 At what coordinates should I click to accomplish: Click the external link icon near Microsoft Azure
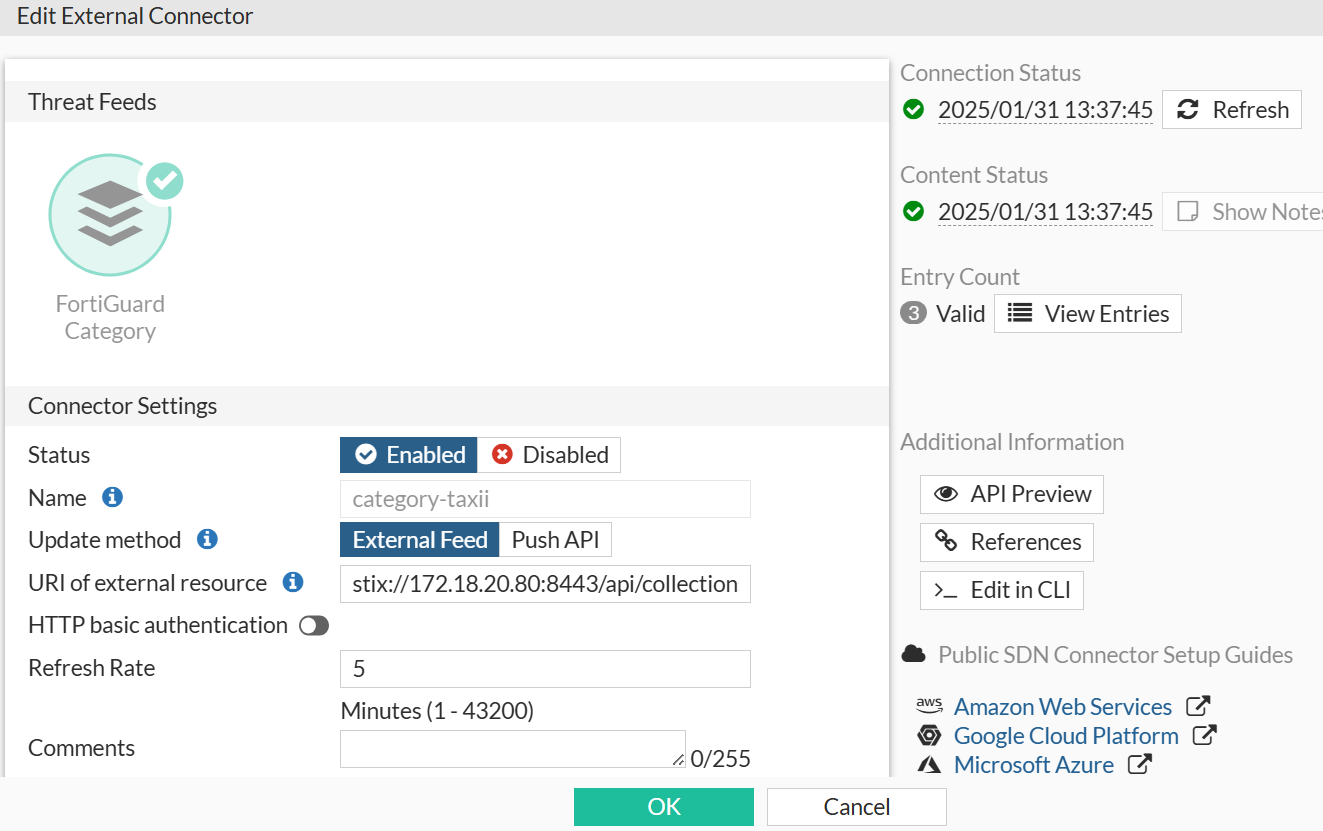(1139, 764)
